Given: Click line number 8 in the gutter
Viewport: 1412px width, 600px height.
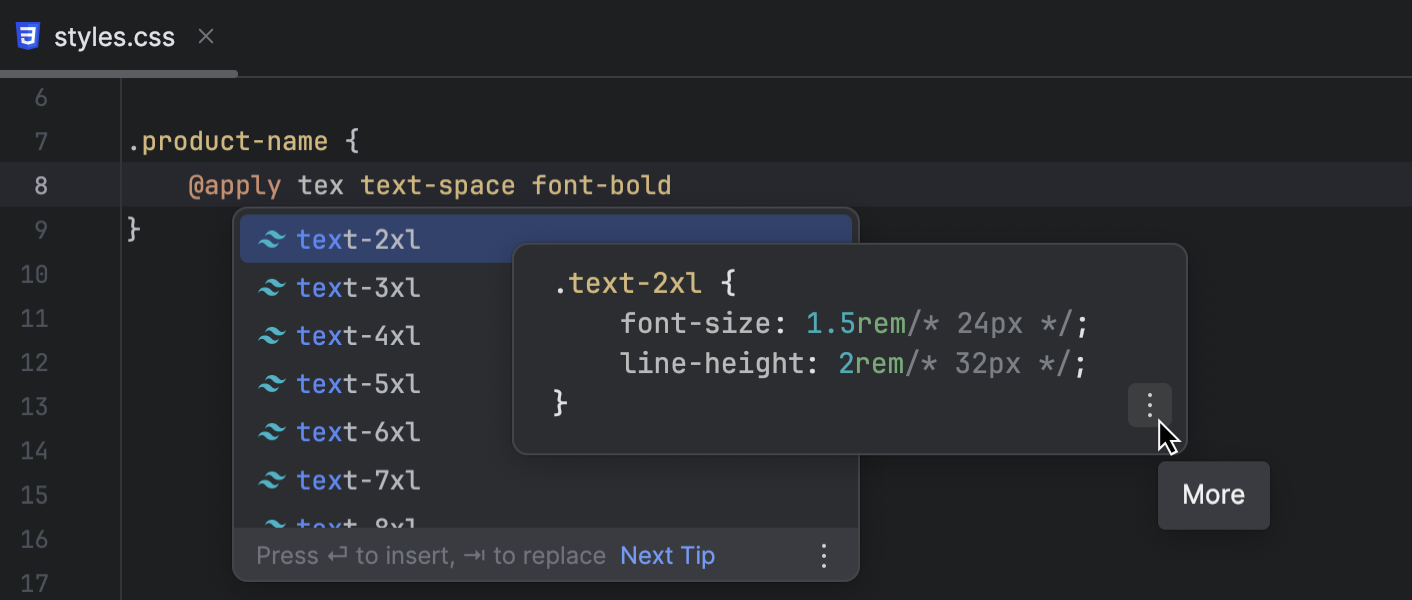Looking at the screenshot, I should point(41,185).
